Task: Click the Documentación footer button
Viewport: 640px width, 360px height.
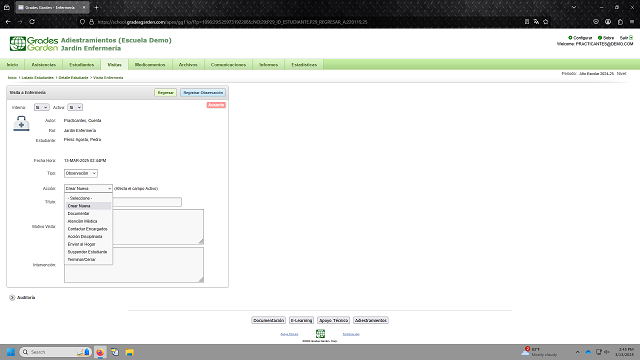Action: tap(268, 320)
